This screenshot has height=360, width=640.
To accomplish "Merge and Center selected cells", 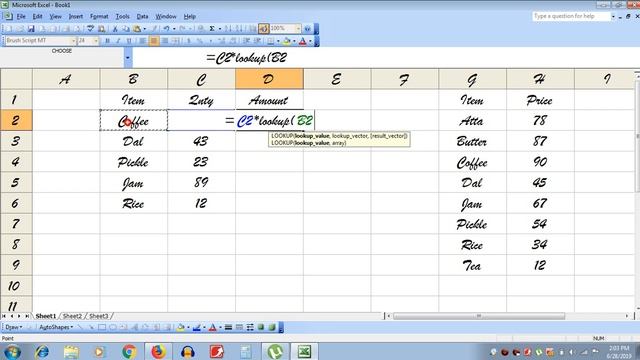I will pos(176,41).
